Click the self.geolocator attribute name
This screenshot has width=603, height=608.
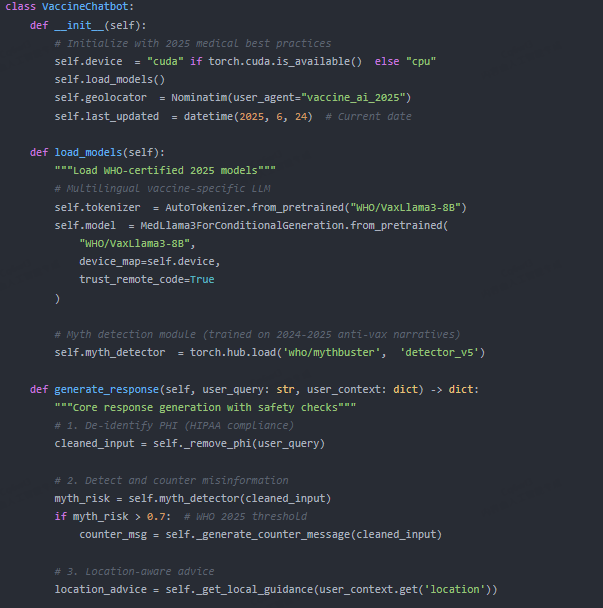[x=100, y=97]
